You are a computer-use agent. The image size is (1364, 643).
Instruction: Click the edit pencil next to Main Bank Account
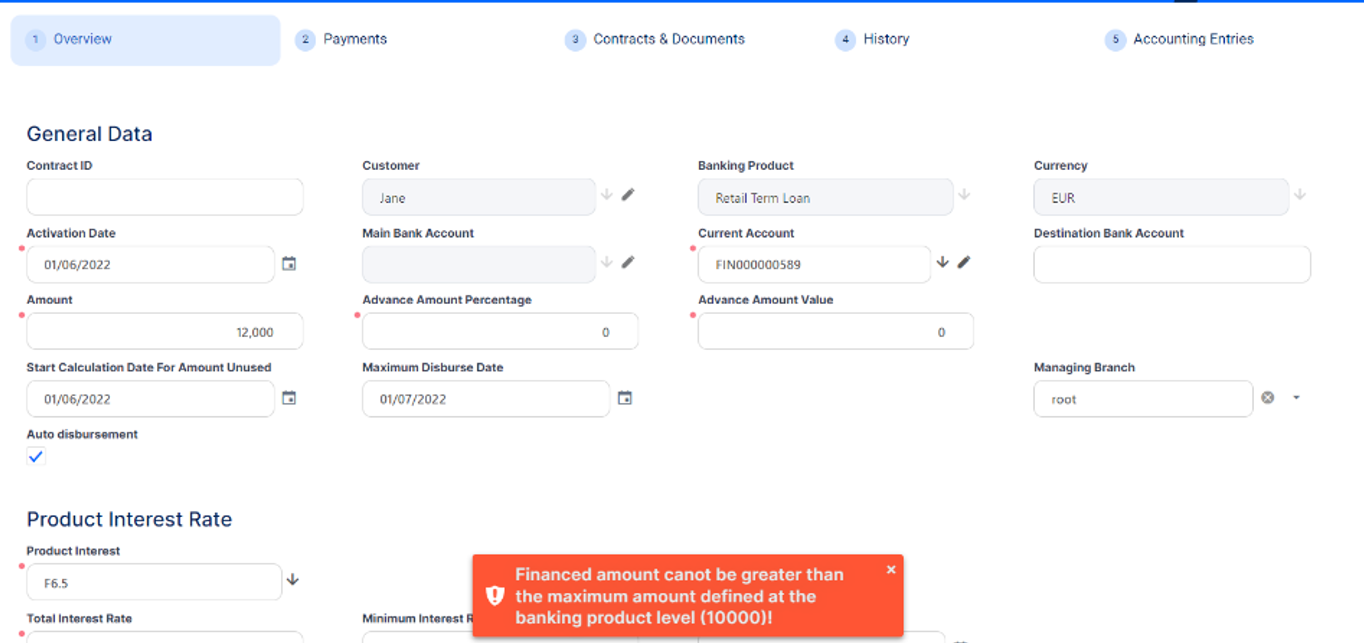tap(628, 262)
